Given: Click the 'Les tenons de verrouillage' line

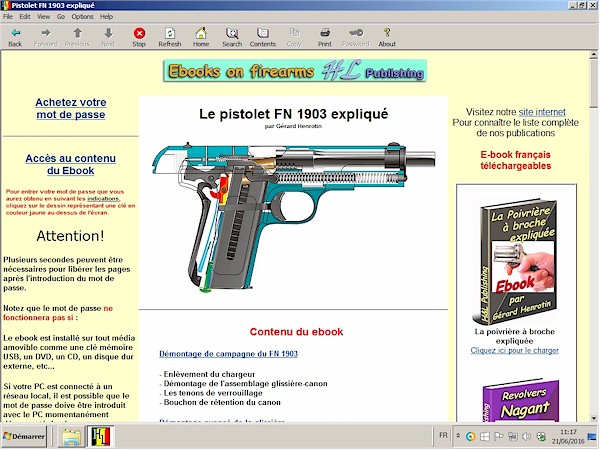Looking at the screenshot, I should coord(211,393).
